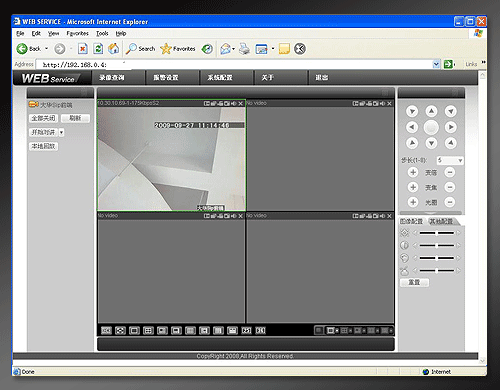The height and width of the screenshot is (390, 500).
Task: Close the top-right No Video pane
Action: (x=389, y=104)
